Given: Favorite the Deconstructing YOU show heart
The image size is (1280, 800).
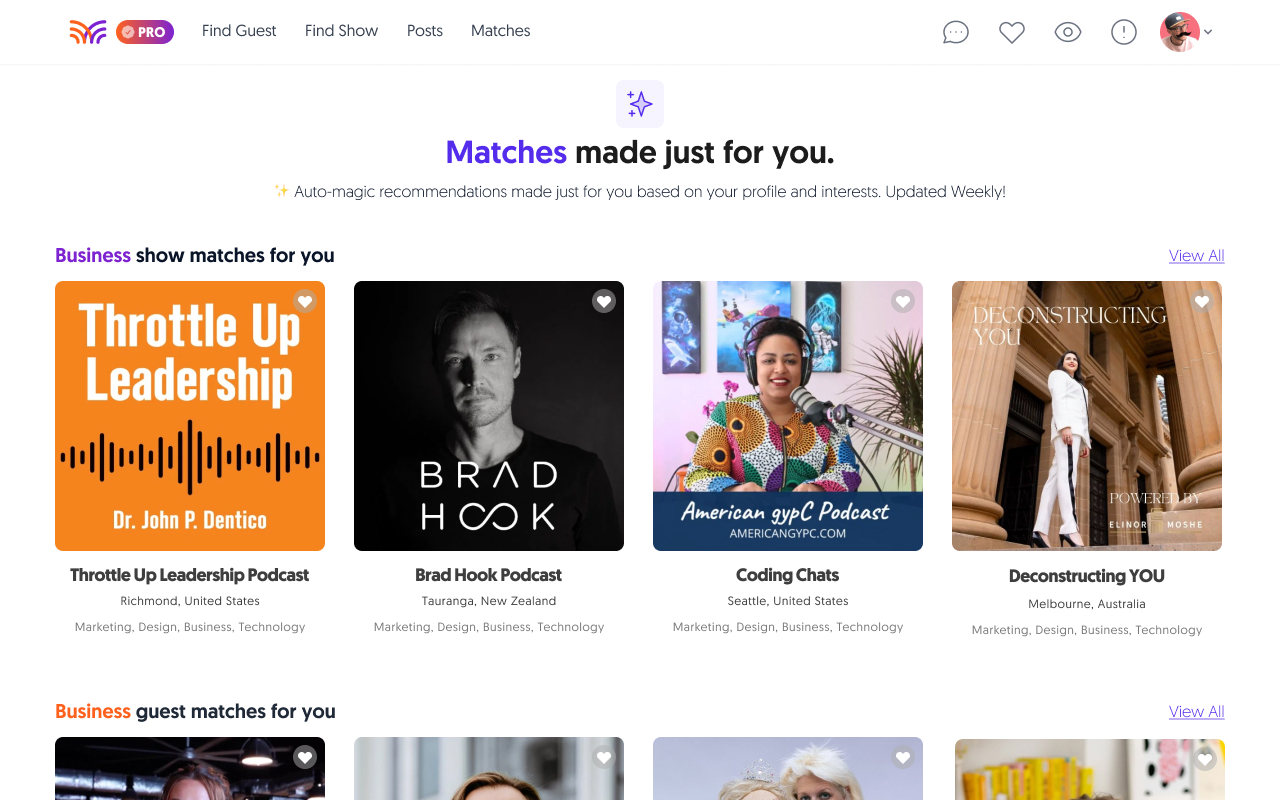Looking at the screenshot, I should [1202, 301].
